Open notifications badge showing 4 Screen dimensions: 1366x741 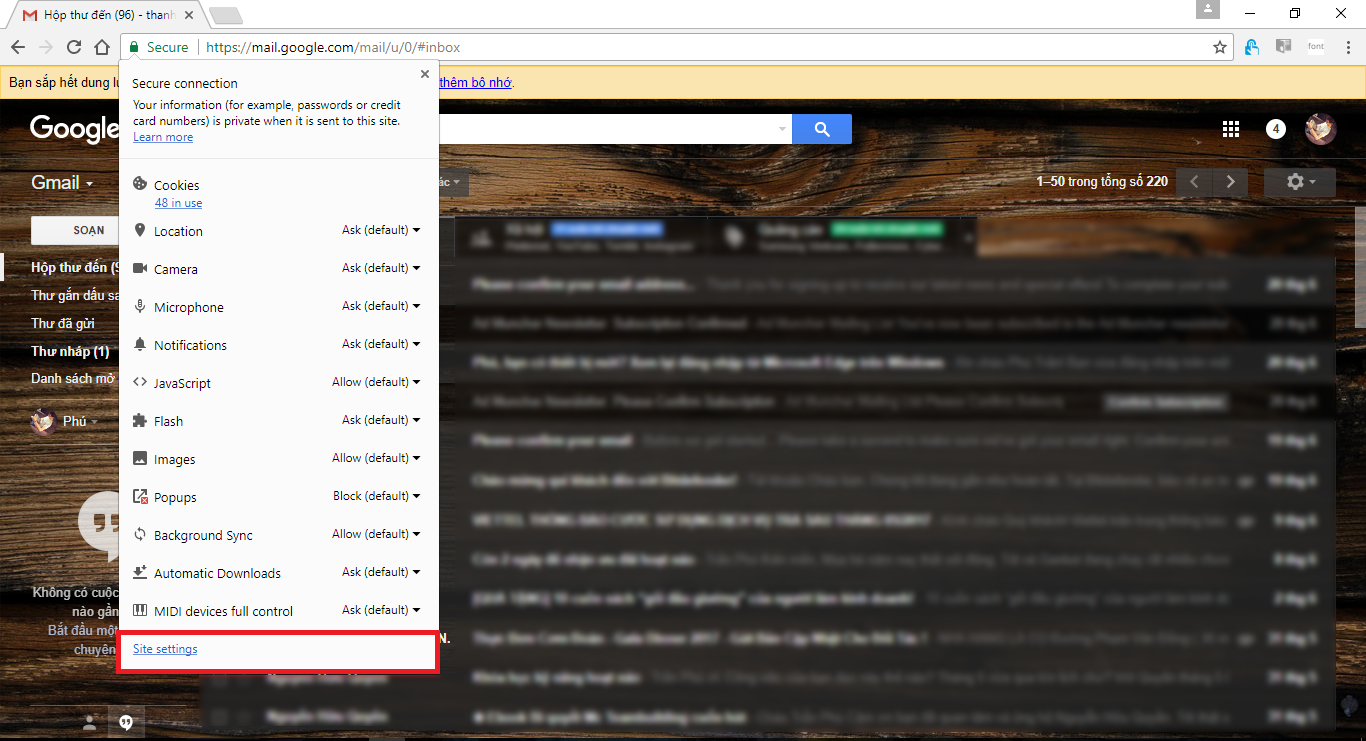[x=1275, y=129]
